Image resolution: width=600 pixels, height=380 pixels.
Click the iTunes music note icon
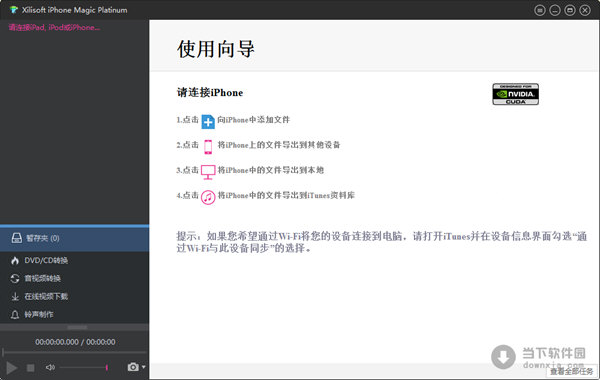(x=208, y=197)
